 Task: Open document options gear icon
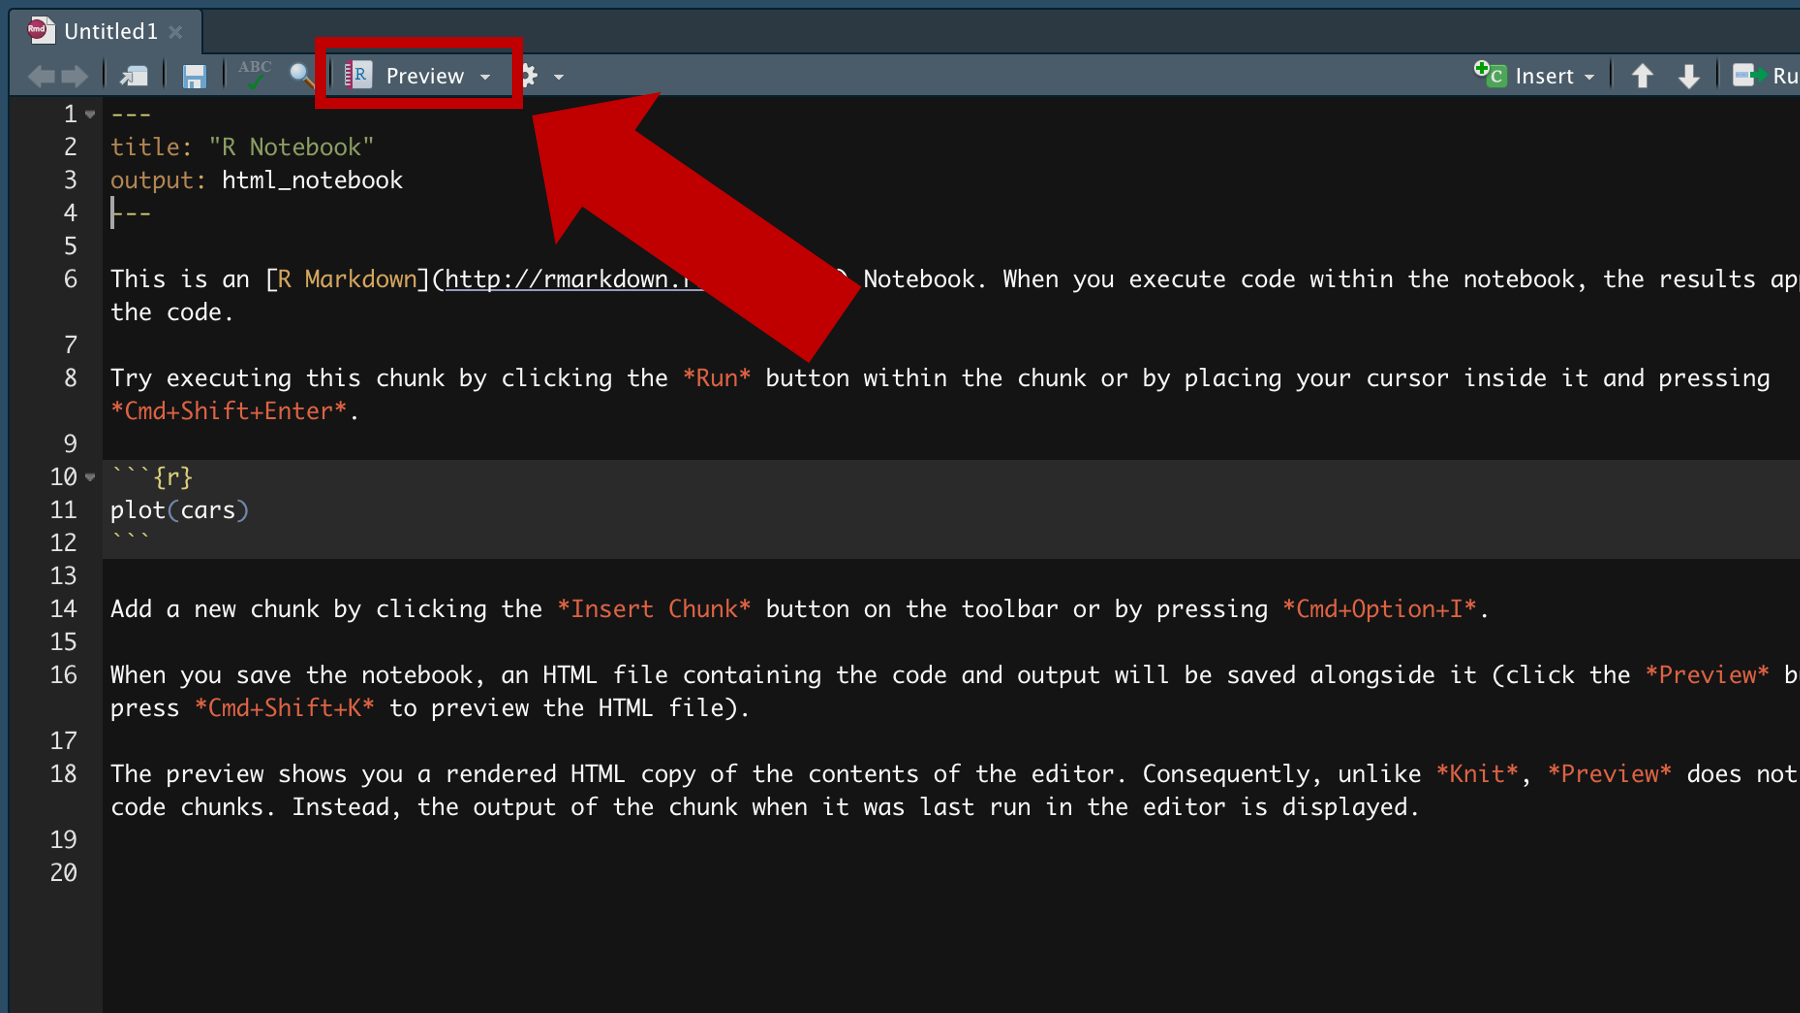coord(529,76)
